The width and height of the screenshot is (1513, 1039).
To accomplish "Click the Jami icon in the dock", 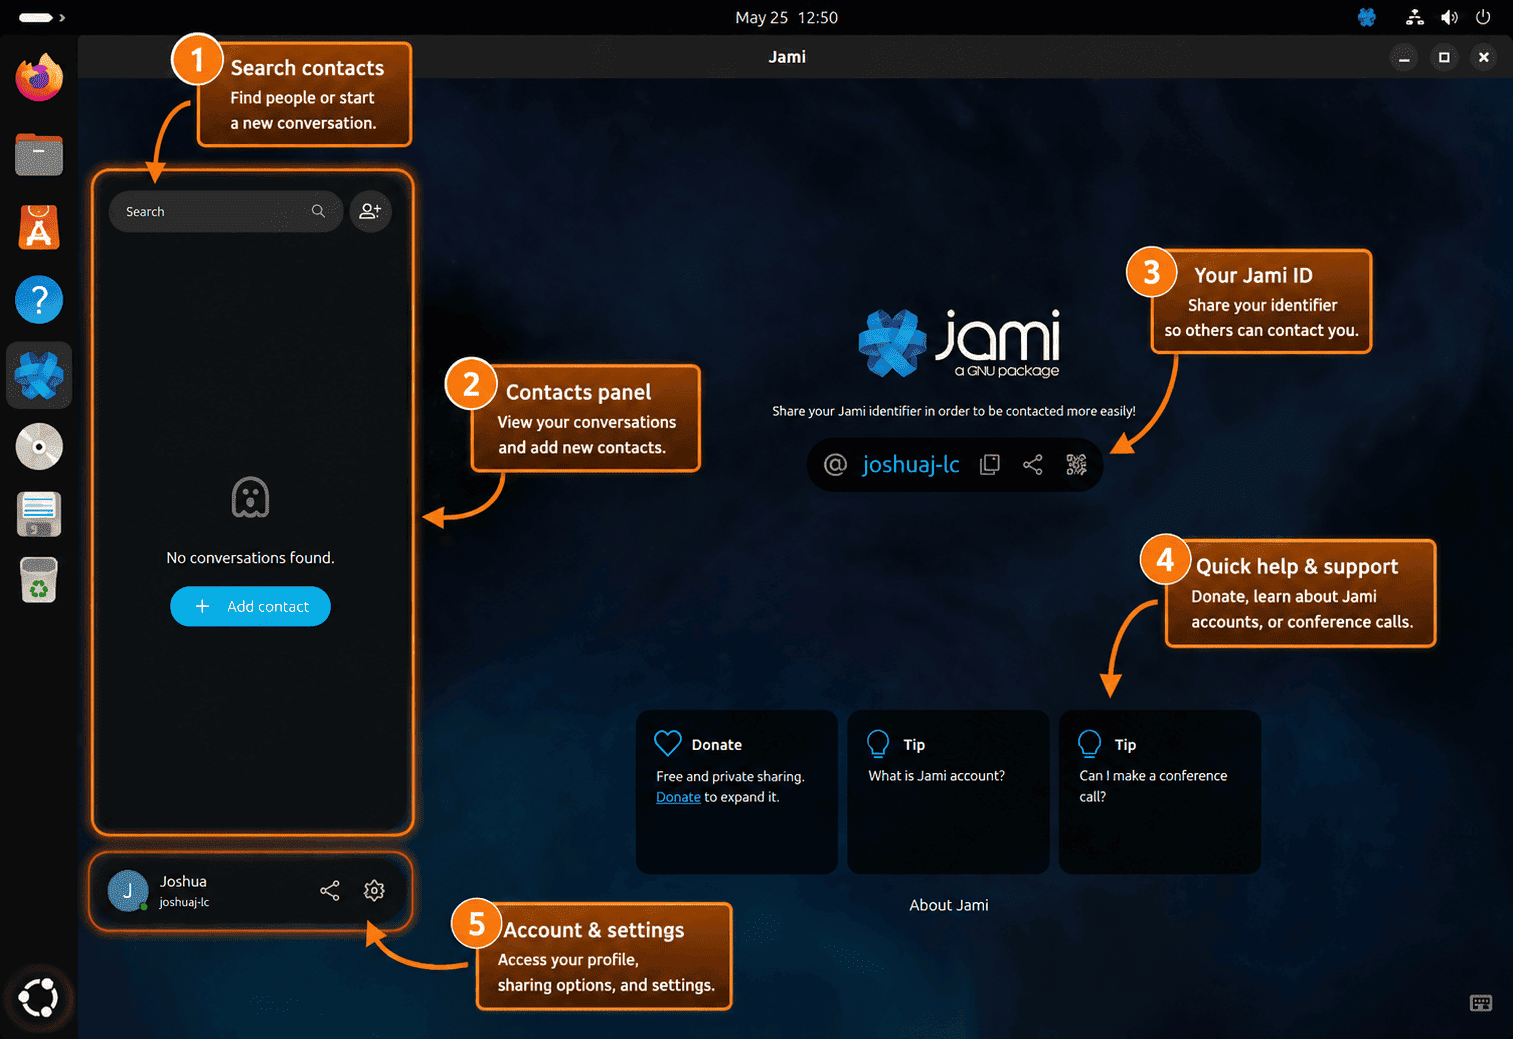I will pos(39,375).
